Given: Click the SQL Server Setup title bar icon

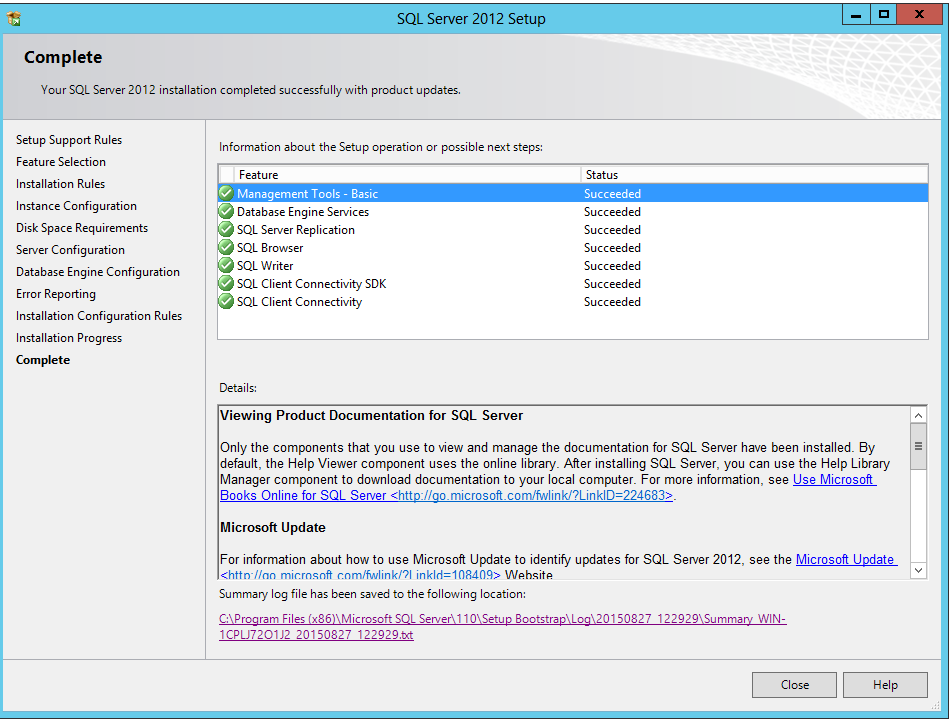Looking at the screenshot, I should (x=14, y=18).
